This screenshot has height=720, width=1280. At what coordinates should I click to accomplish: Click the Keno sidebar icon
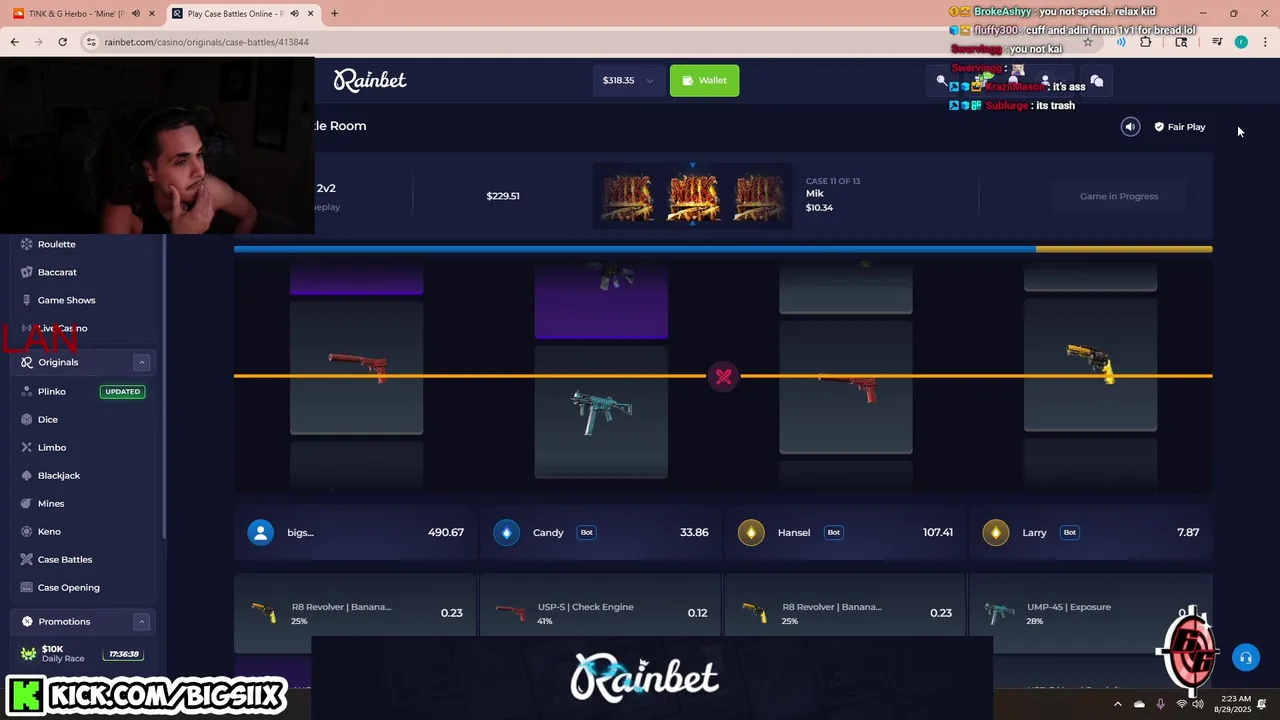tap(27, 531)
